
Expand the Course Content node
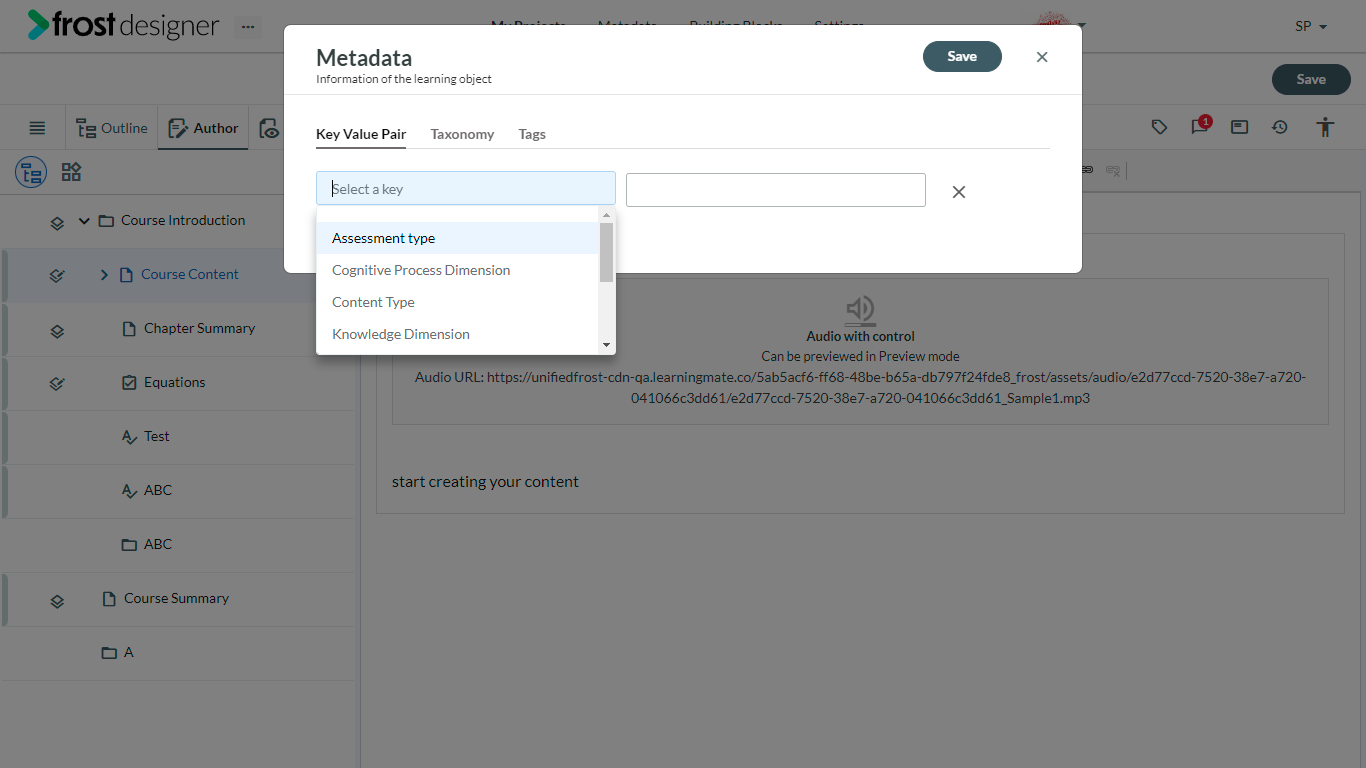point(104,274)
